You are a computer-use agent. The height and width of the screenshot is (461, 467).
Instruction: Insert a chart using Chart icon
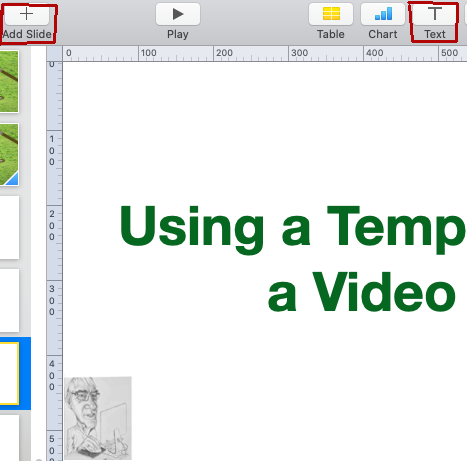coord(383,14)
